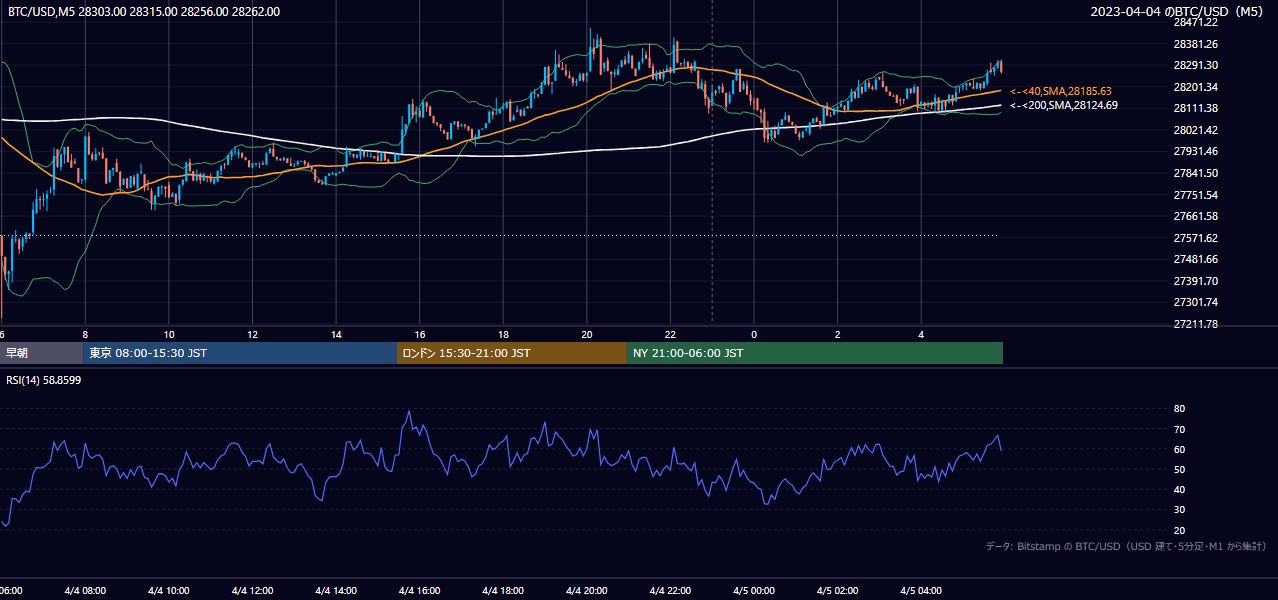Click the 4/4 16:00 time axis label

[419, 591]
